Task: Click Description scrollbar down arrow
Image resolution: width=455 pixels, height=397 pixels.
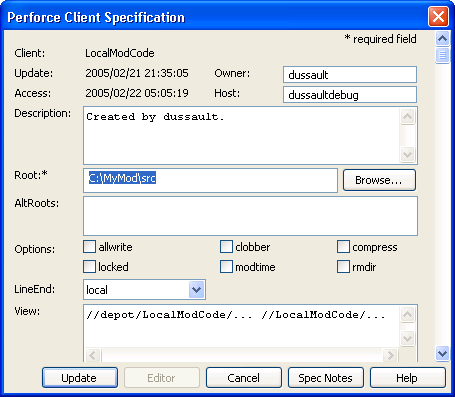Action: [x=407, y=154]
